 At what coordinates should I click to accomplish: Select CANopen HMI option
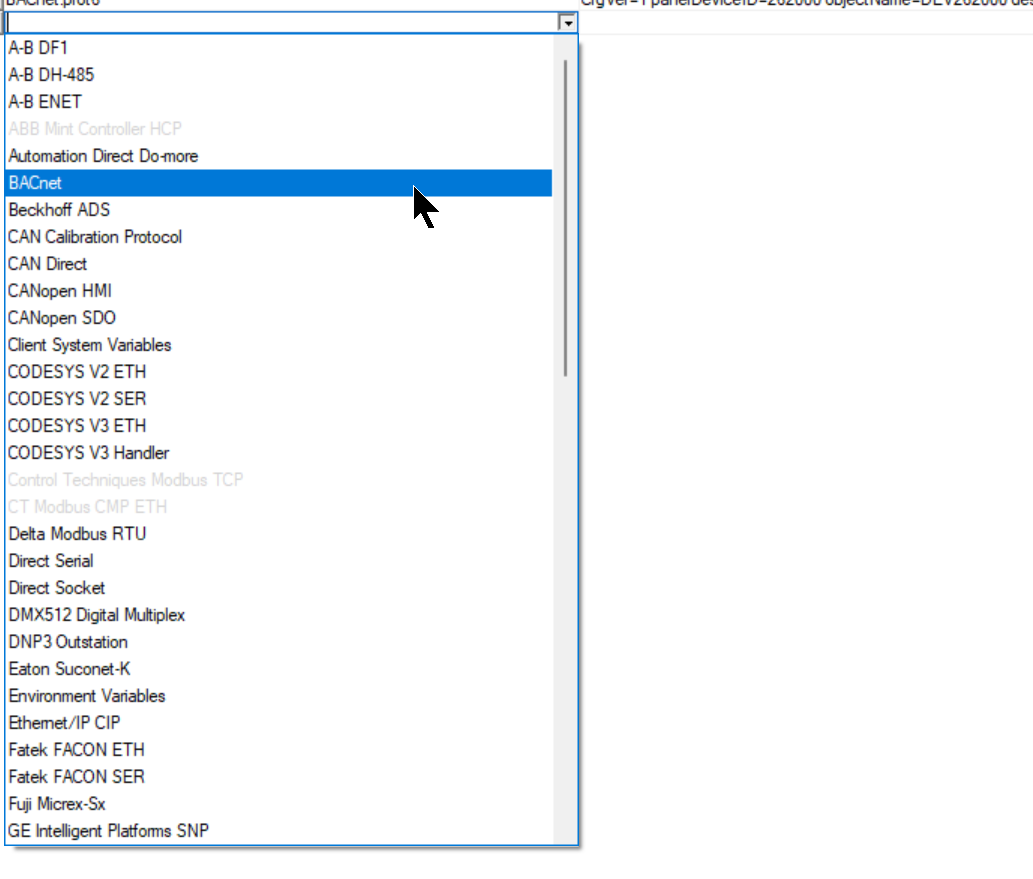pyautogui.click(x=279, y=291)
